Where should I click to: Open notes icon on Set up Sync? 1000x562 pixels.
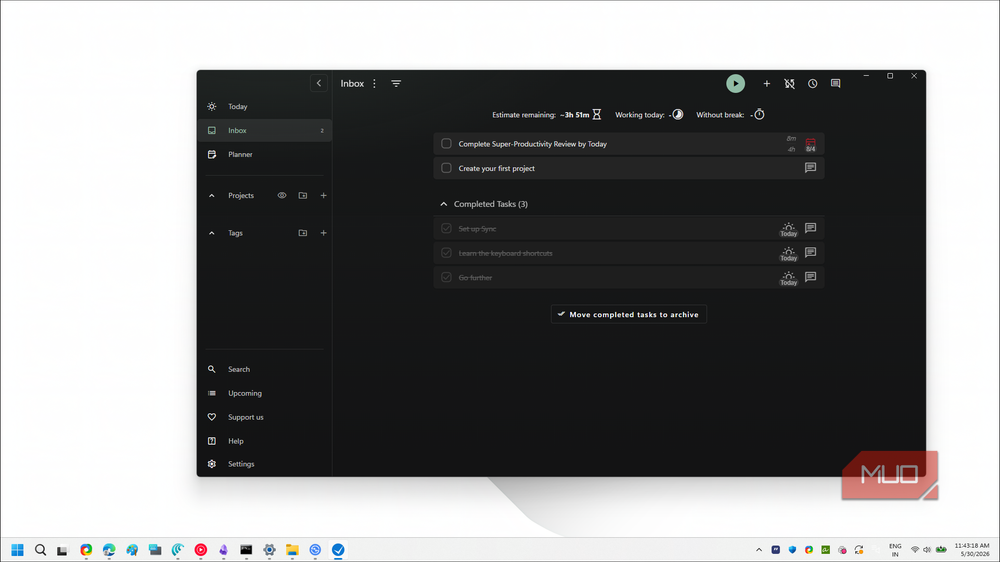click(x=811, y=228)
